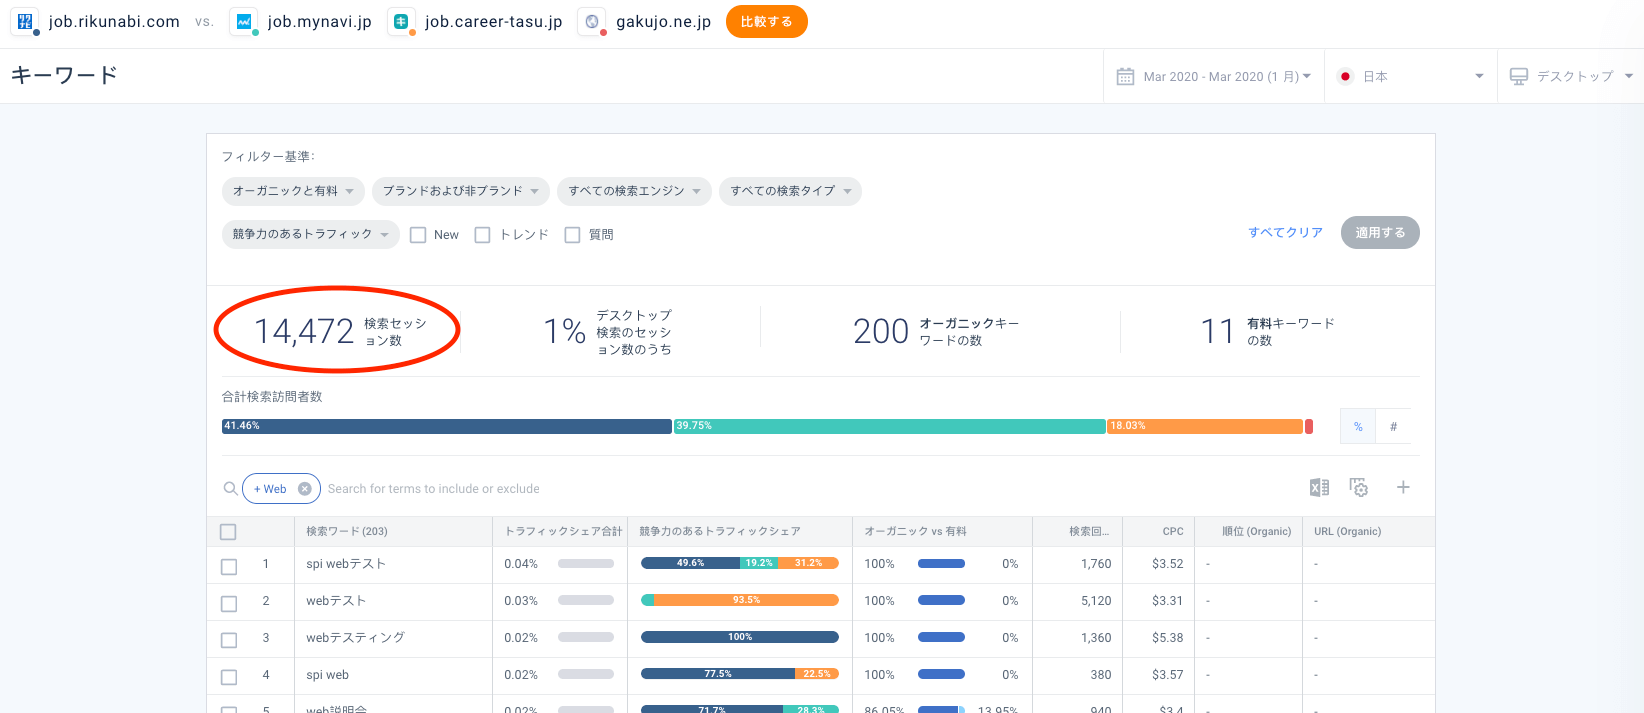Switch to percent view toggle

(1358, 427)
